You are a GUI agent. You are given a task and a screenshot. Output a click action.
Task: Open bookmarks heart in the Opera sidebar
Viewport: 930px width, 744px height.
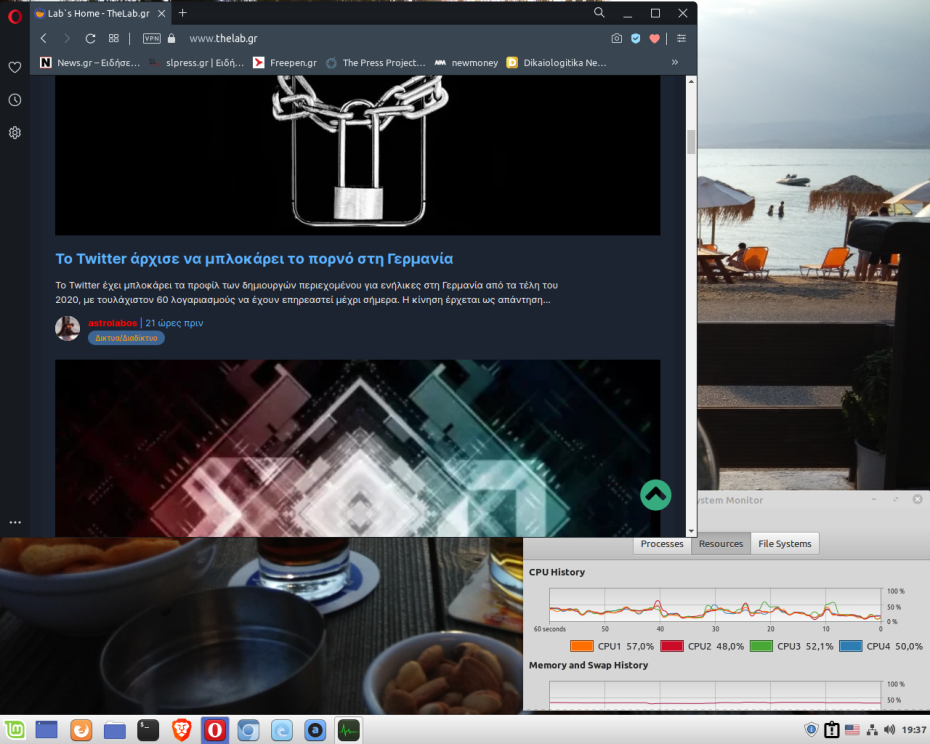click(x=14, y=67)
